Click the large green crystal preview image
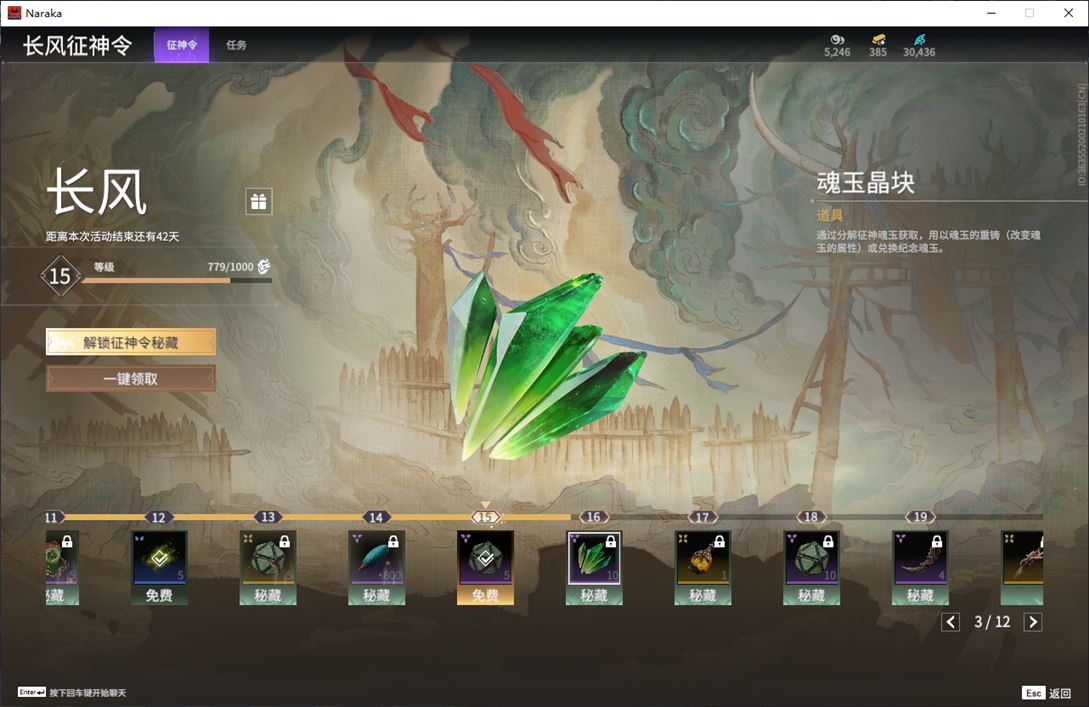 (x=547, y=366)
